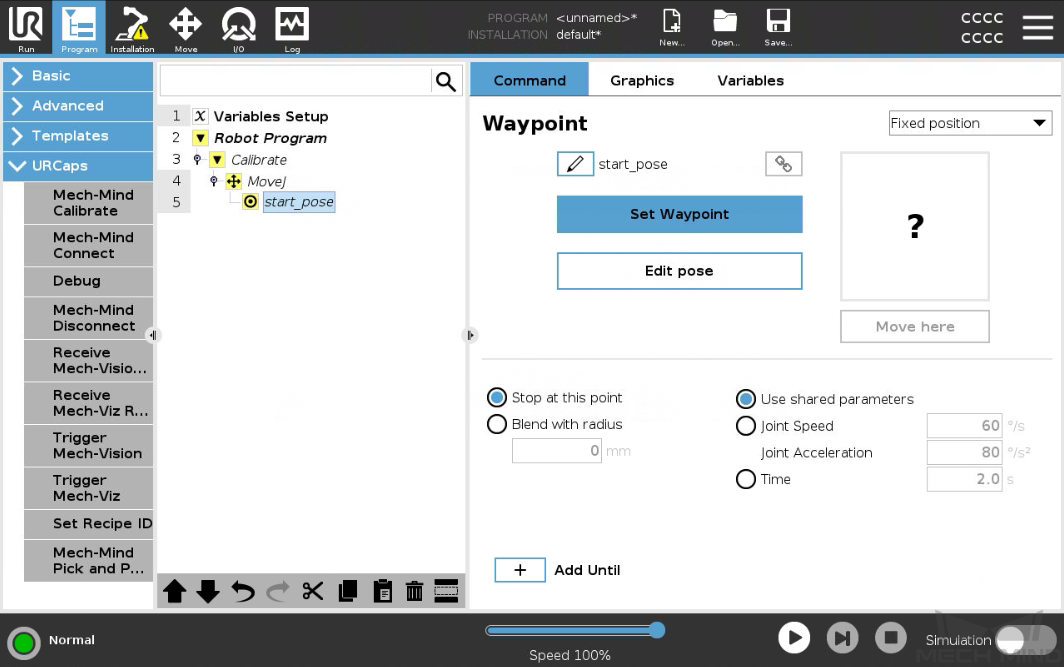Switch to the Variables tab
Screen dimensions: 1064x667
tap(749, 80)
